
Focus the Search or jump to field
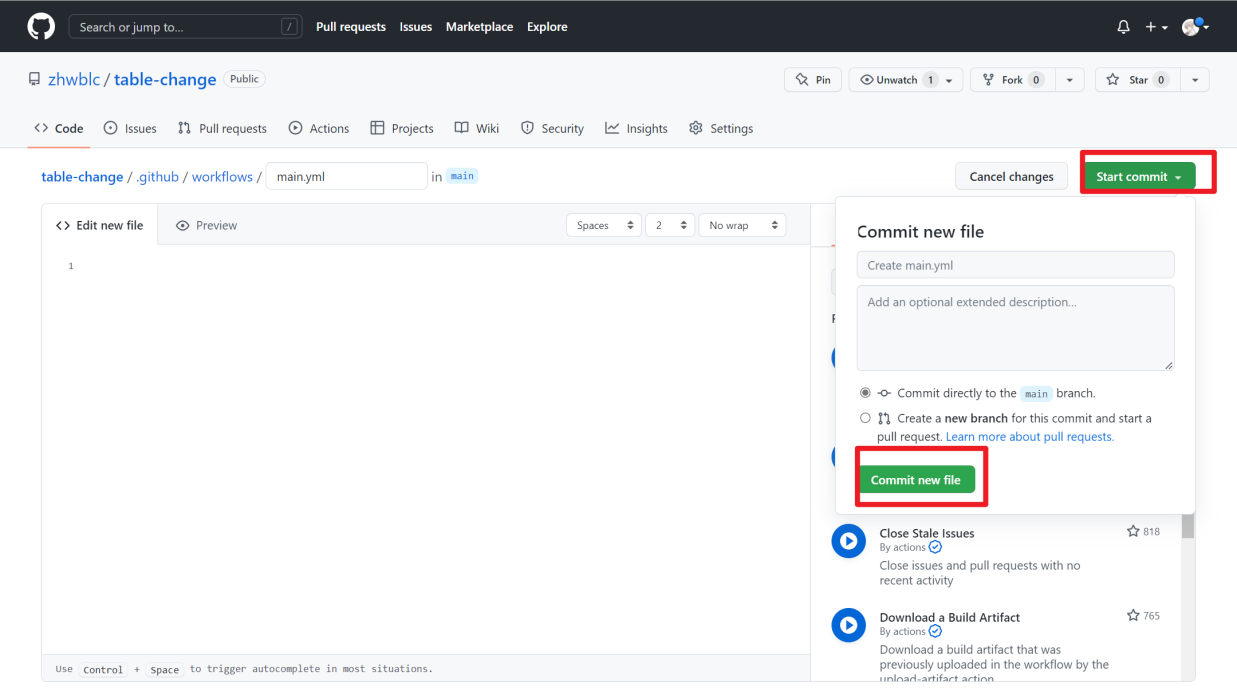pyautogui.click(x=185, y=27)
